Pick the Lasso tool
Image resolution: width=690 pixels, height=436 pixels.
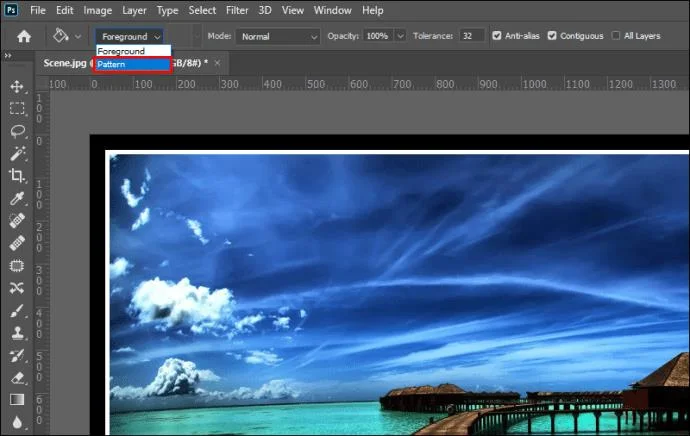17,131
